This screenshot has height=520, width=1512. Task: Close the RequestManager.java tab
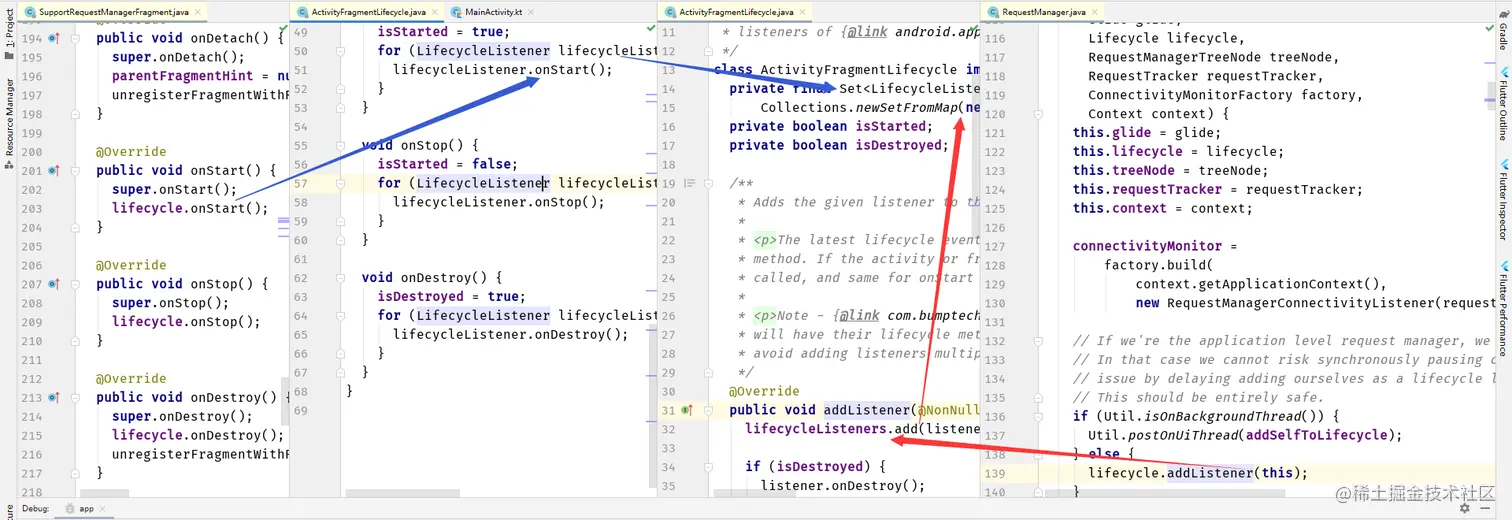coord(1093,12)
